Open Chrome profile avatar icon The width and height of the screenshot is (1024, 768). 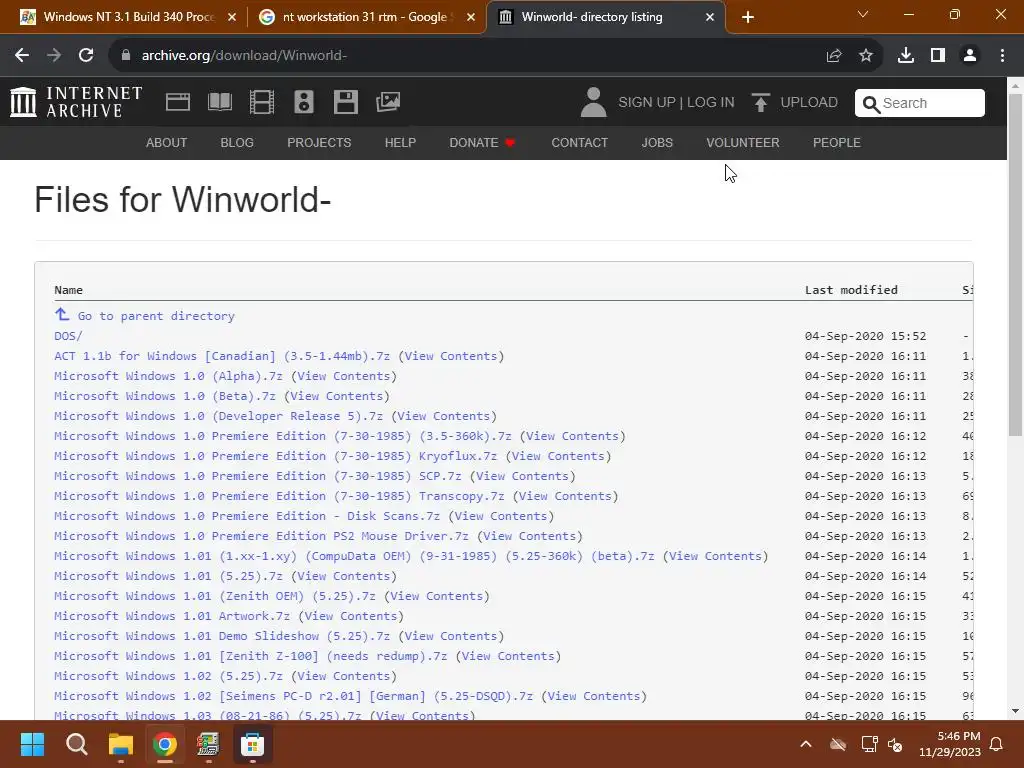(970, 56)
